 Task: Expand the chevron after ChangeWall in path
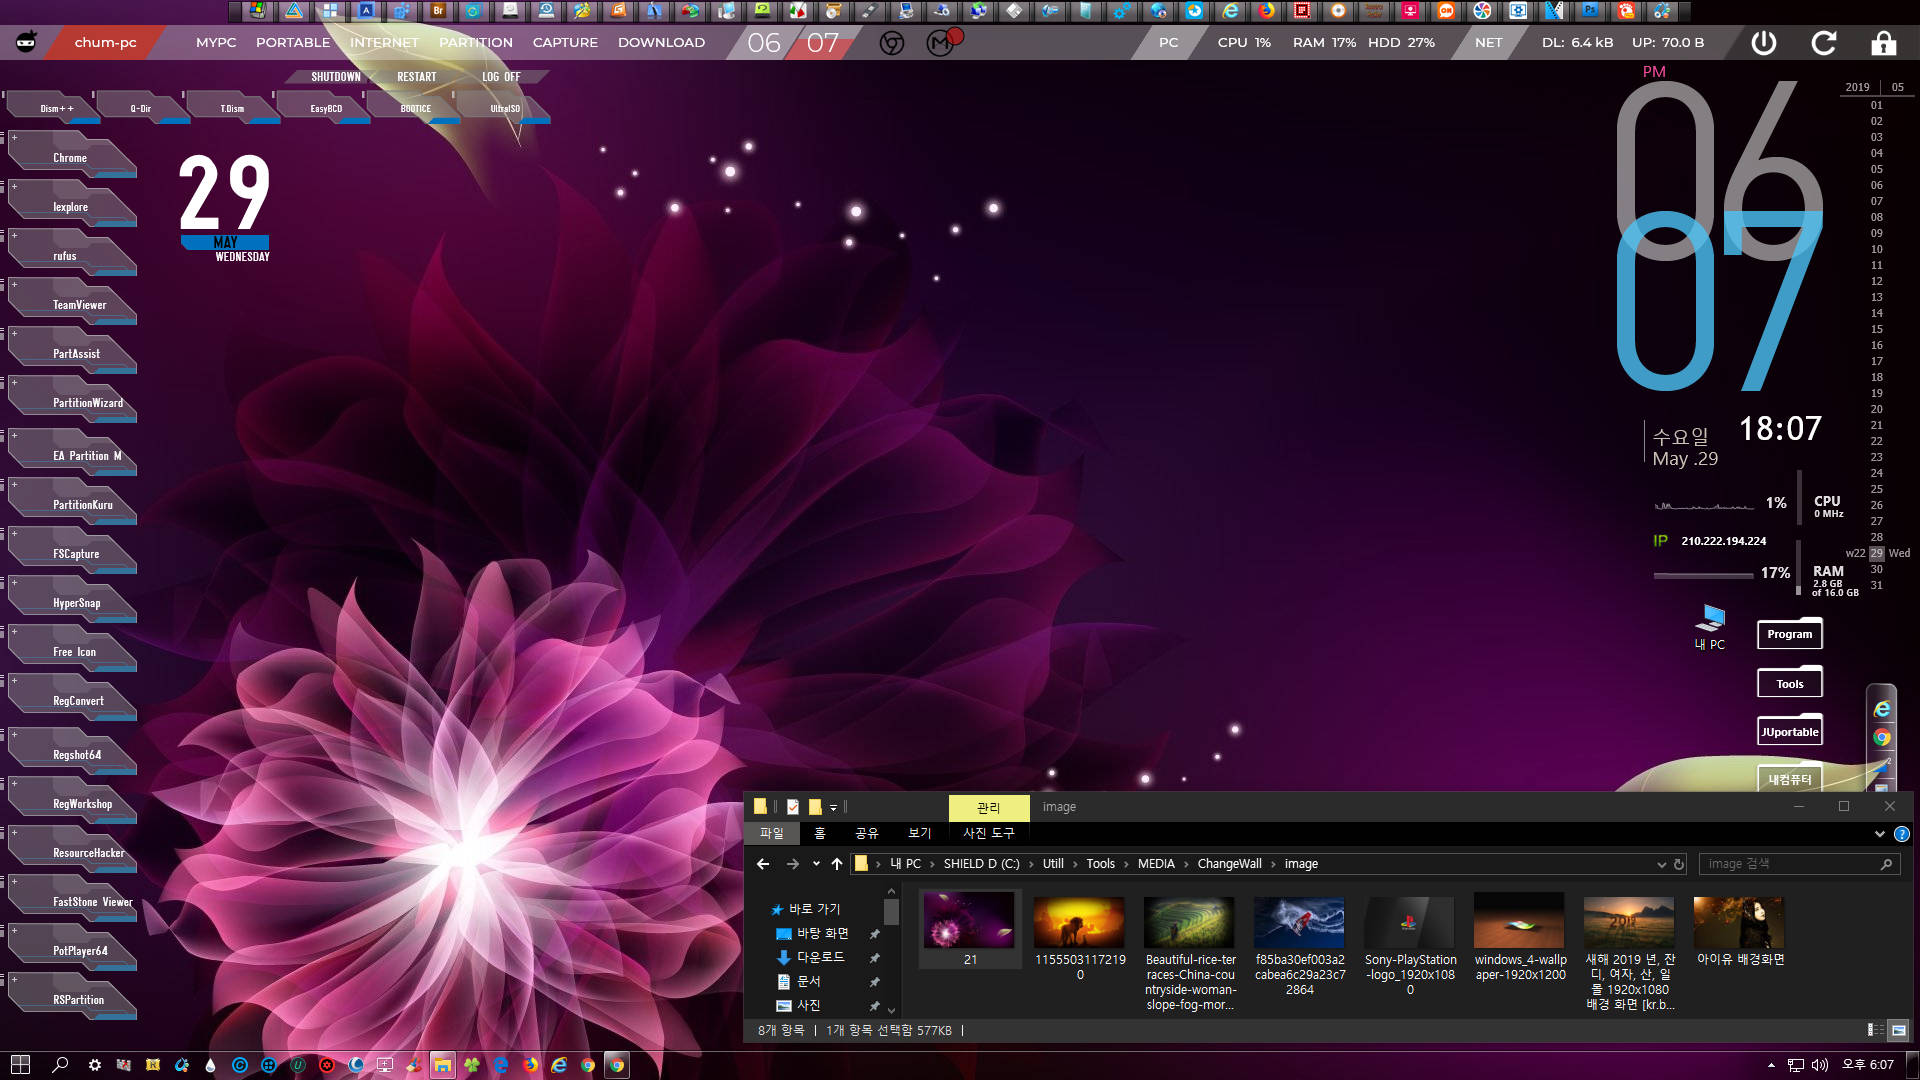click(1273, 864)
